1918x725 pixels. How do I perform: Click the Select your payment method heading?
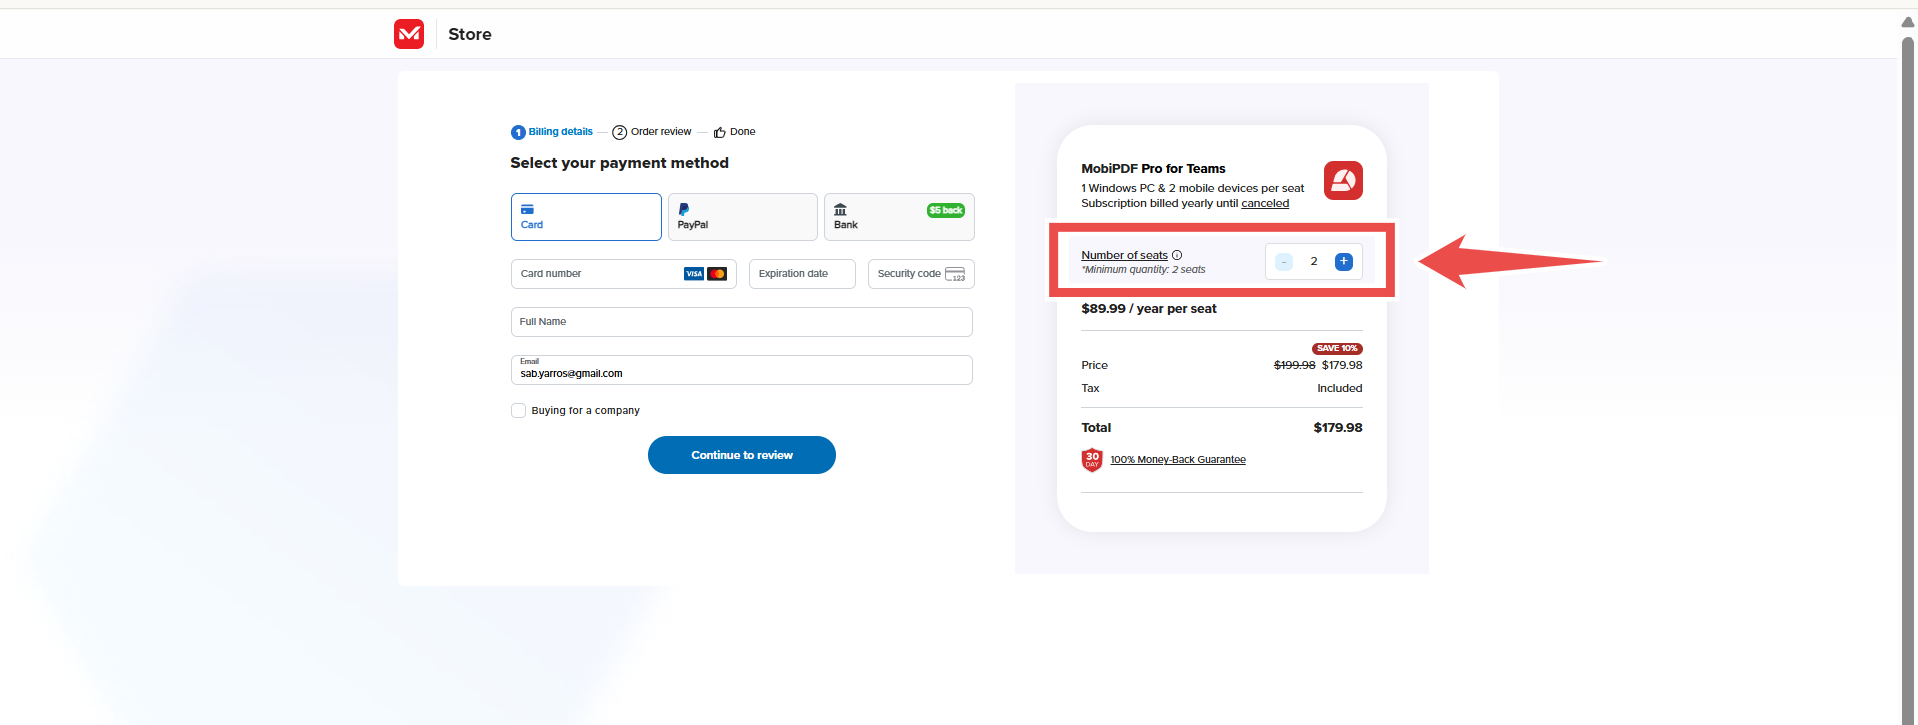(x=620, y=163)
